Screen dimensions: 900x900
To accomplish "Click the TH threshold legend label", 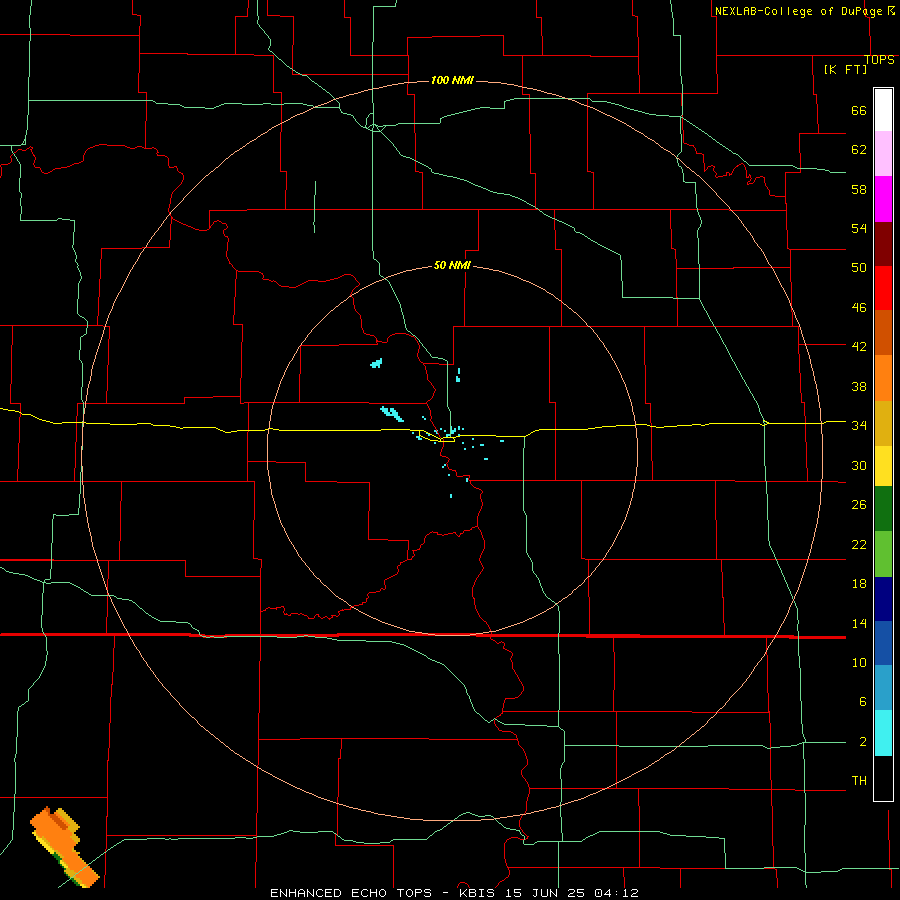I will 859,781.
